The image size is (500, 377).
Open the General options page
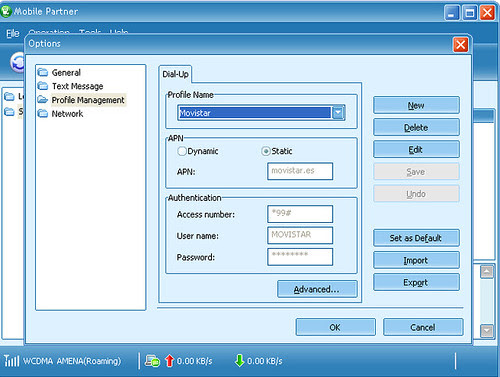pos(66,72)
